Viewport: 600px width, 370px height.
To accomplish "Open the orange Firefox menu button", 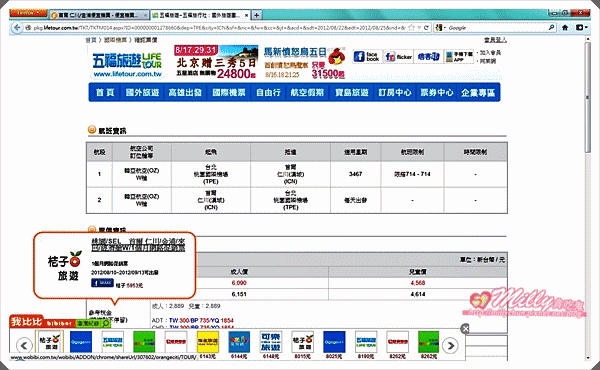I will coord(28,13).
